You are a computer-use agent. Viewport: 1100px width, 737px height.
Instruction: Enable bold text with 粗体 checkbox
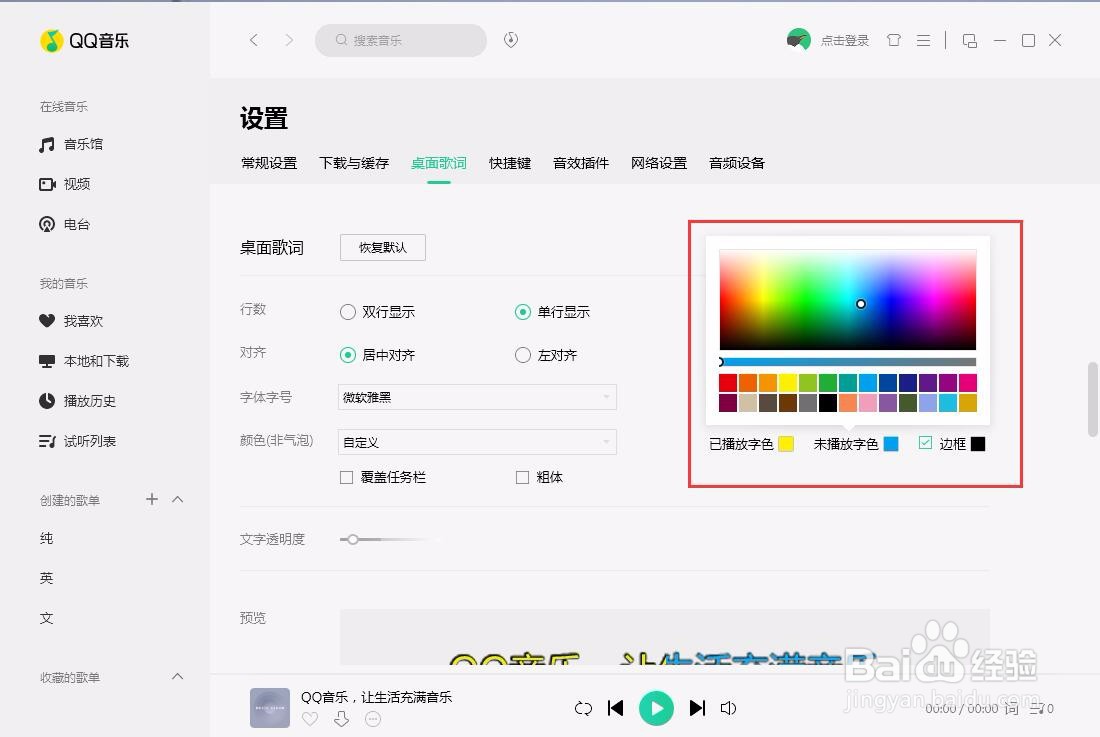click(522, 477)
